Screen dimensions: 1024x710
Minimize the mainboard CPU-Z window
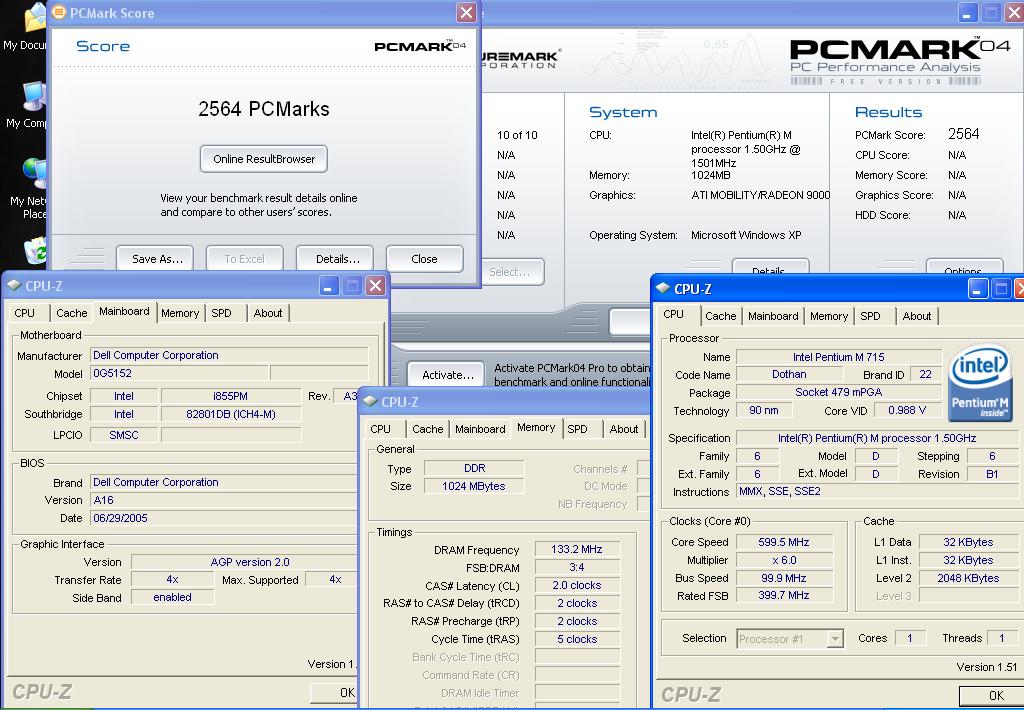point(328,285)
